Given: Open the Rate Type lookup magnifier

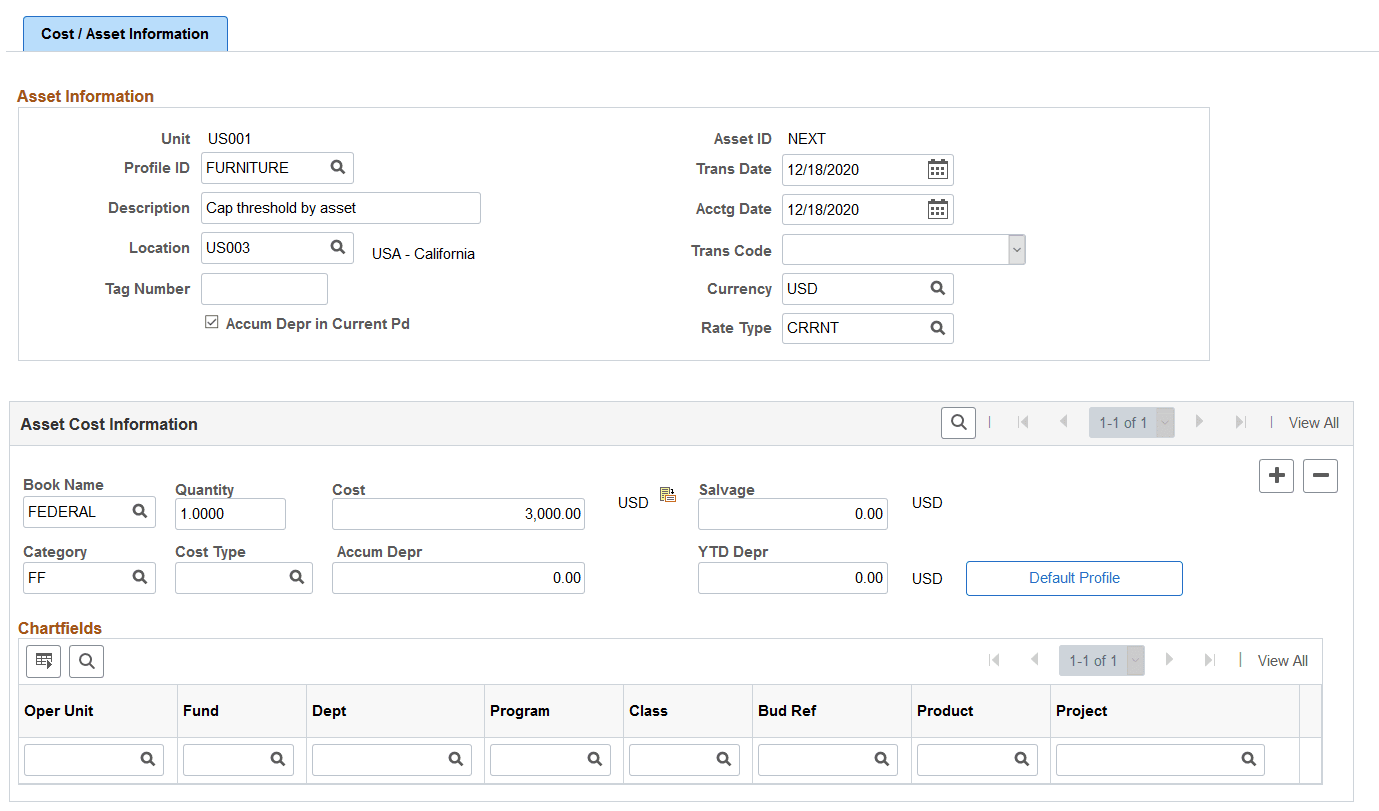Looking at the screenshot, I should click(x=937, y=327).
